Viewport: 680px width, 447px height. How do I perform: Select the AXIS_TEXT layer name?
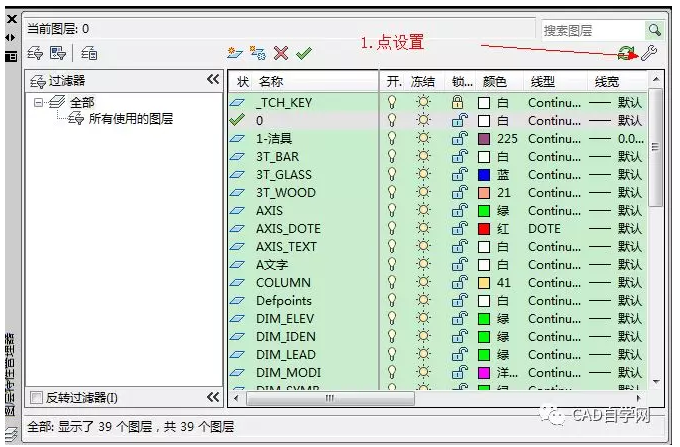click(x=286, y=247)
